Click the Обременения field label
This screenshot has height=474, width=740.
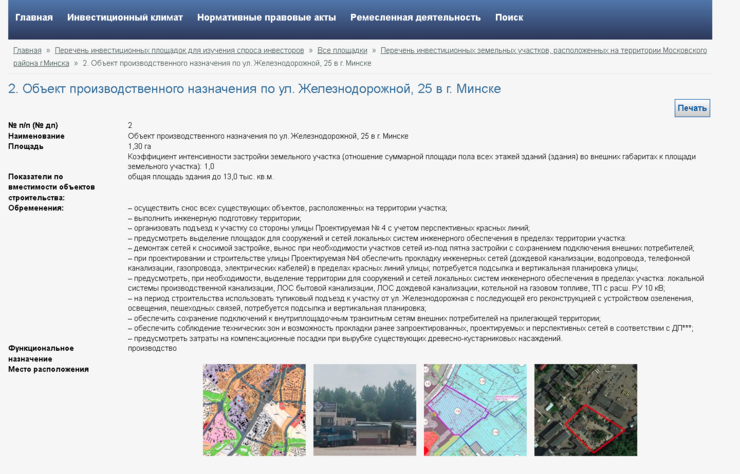coord(36,208)
